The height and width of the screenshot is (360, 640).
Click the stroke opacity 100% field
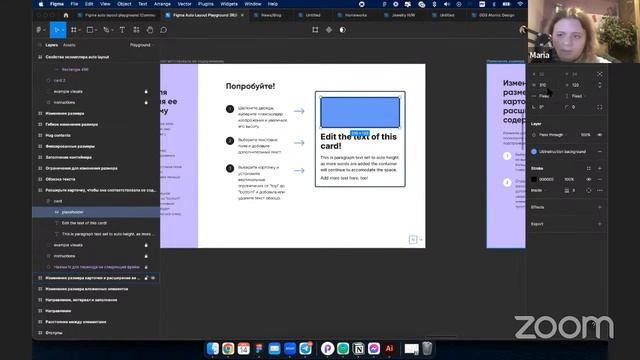[x=569, y=179]
